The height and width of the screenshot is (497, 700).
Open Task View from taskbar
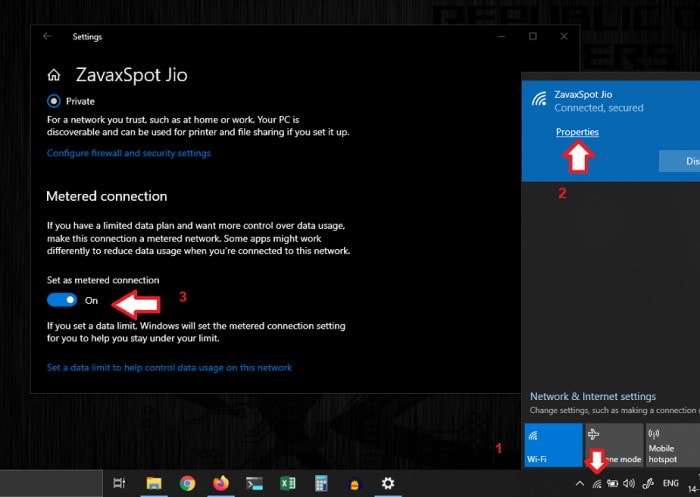(x=119, y=483)
